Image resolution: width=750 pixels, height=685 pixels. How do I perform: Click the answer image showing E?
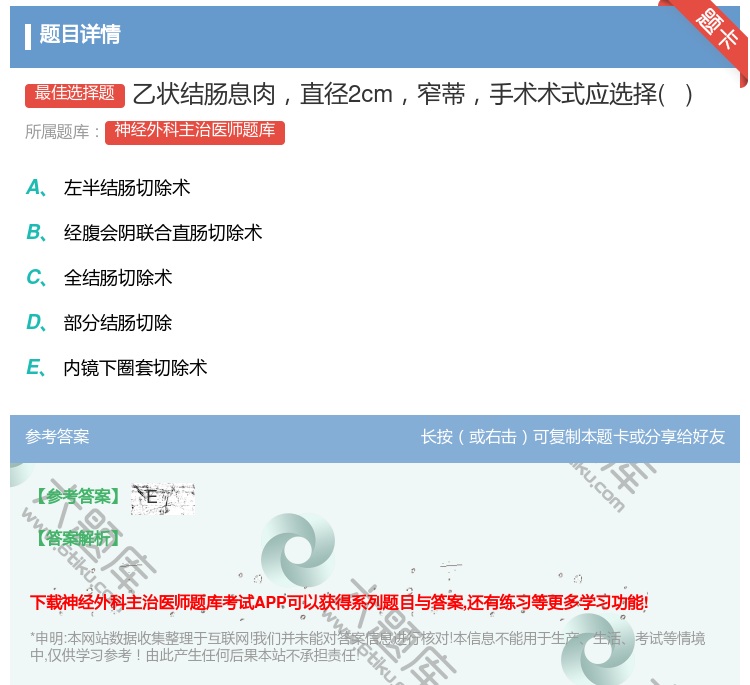pyautogui.click(x=162, y=498)
